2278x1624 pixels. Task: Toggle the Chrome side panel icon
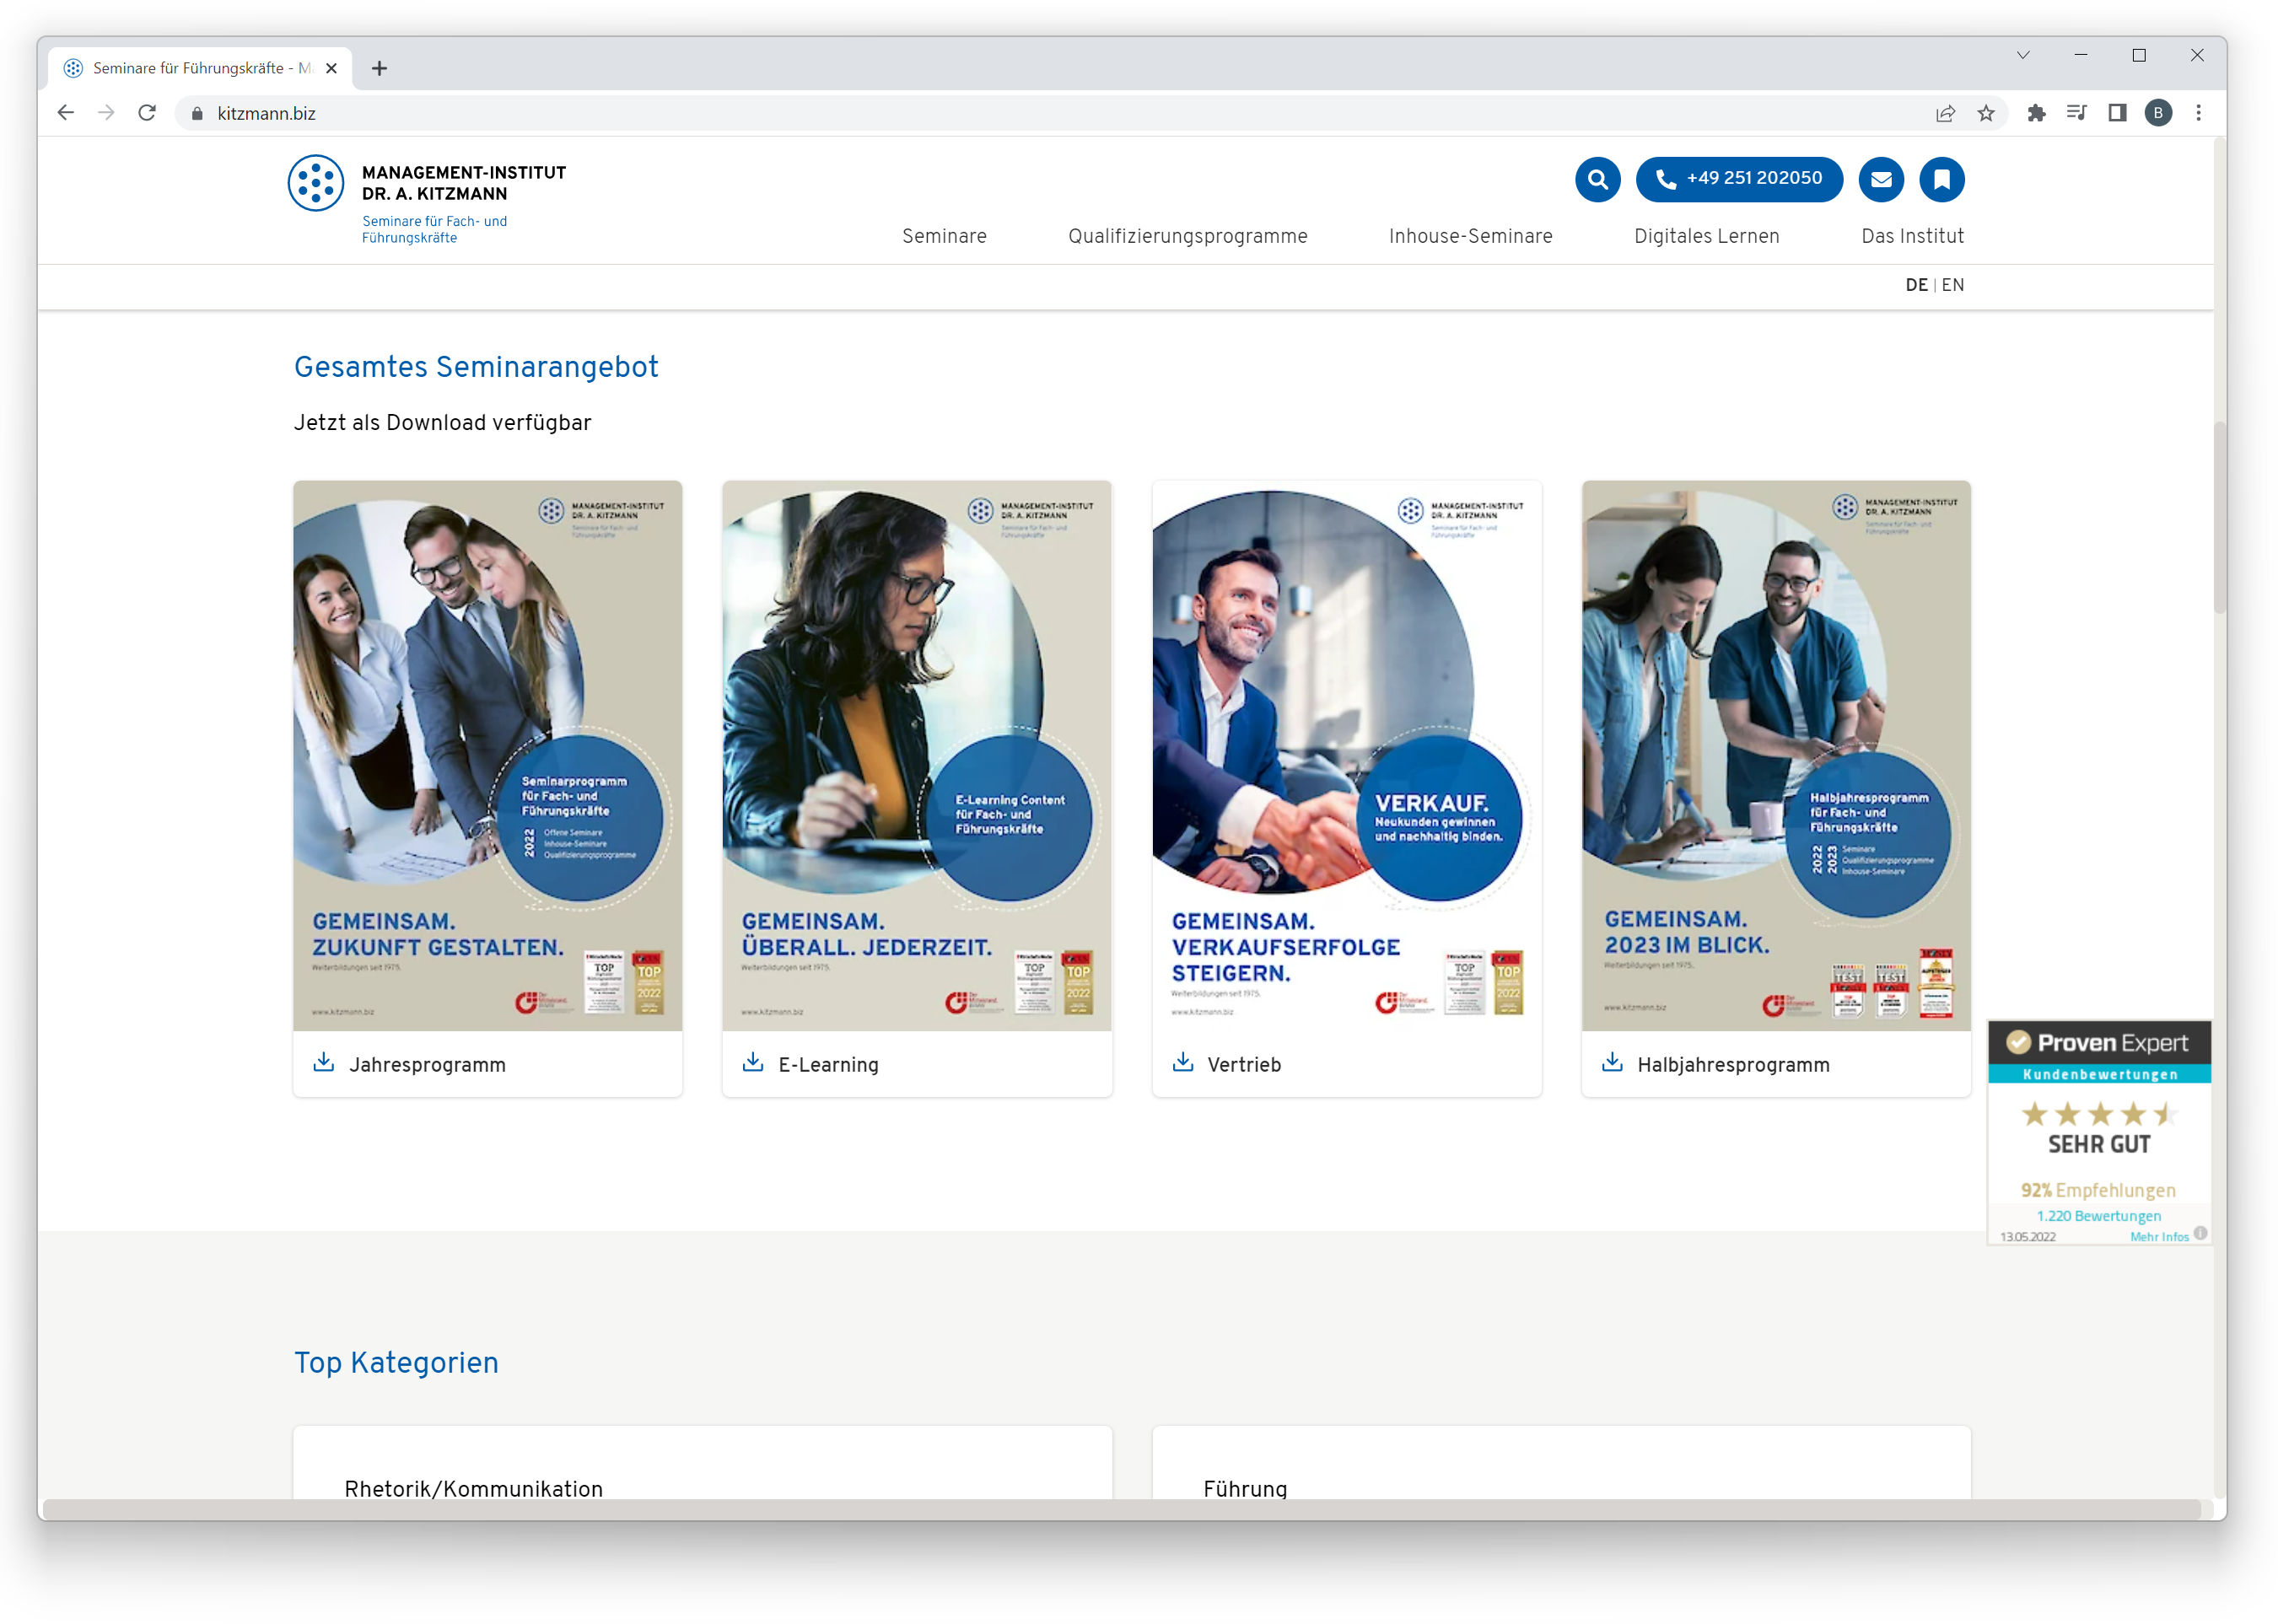(2116, 113)
